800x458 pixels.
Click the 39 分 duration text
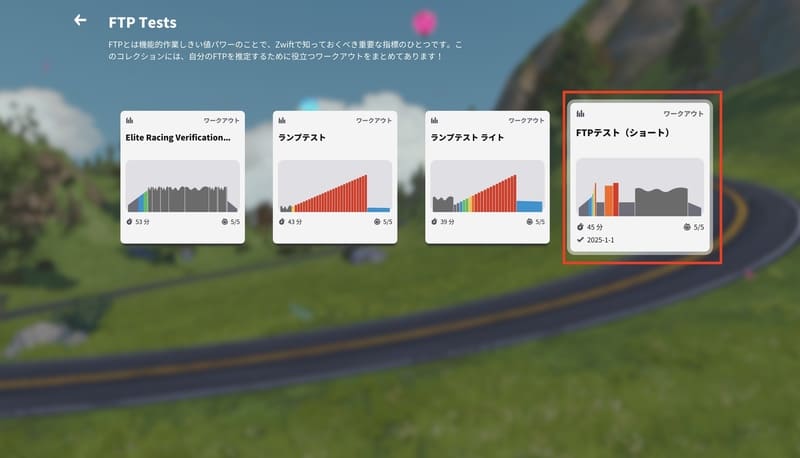tap(447, 222)
